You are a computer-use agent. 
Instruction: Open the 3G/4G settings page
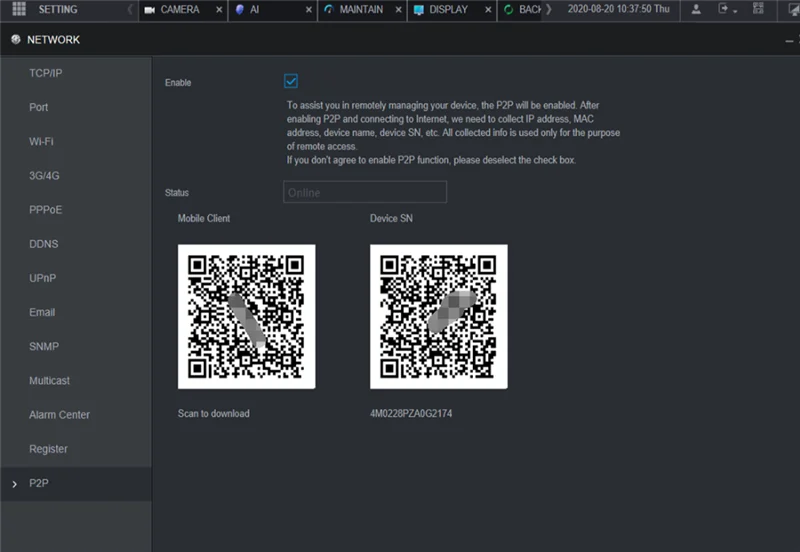click(76, 175)
